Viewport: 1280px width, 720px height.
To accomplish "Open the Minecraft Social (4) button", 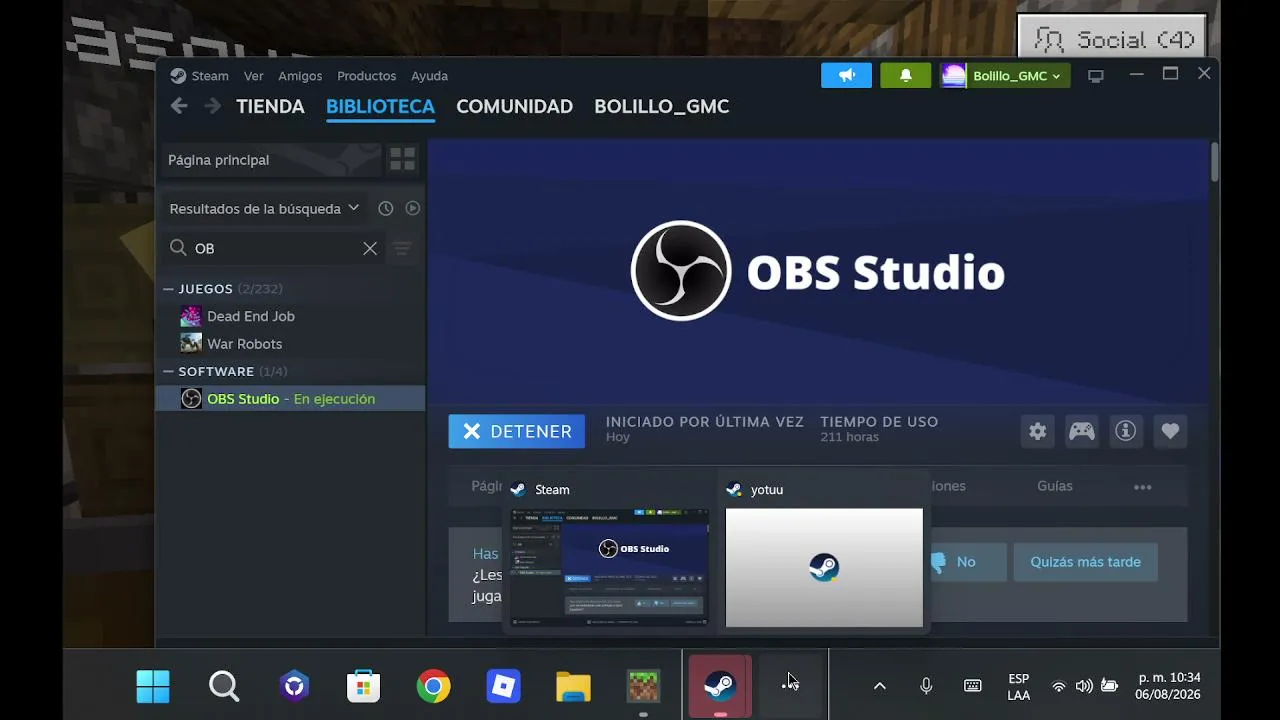I will 1112,40.
